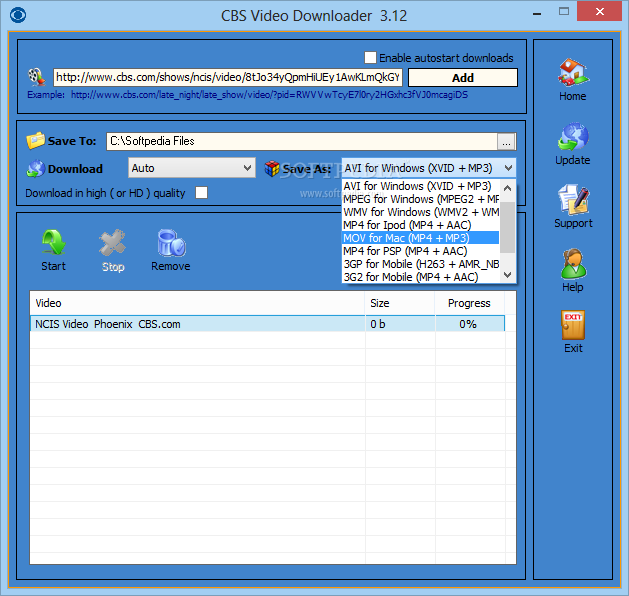Click the Video column header

click(x=197, y=303)
